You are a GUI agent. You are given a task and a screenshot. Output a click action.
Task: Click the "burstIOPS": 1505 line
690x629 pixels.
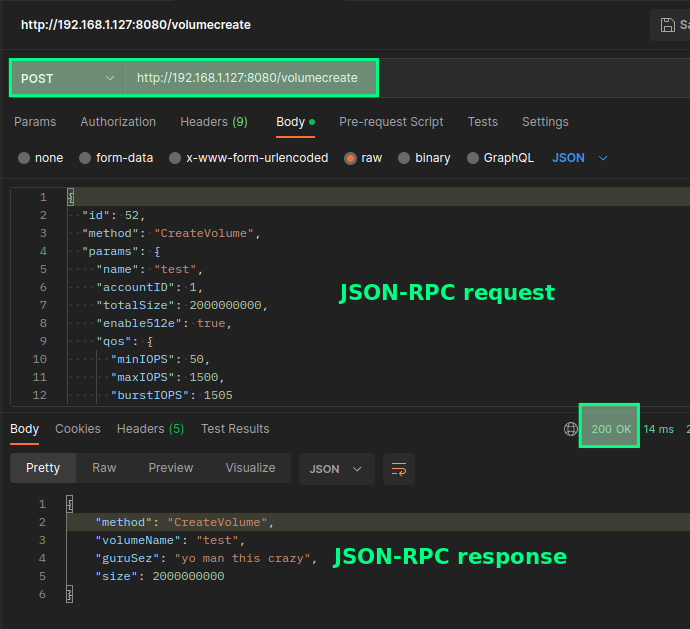point(172,395)
